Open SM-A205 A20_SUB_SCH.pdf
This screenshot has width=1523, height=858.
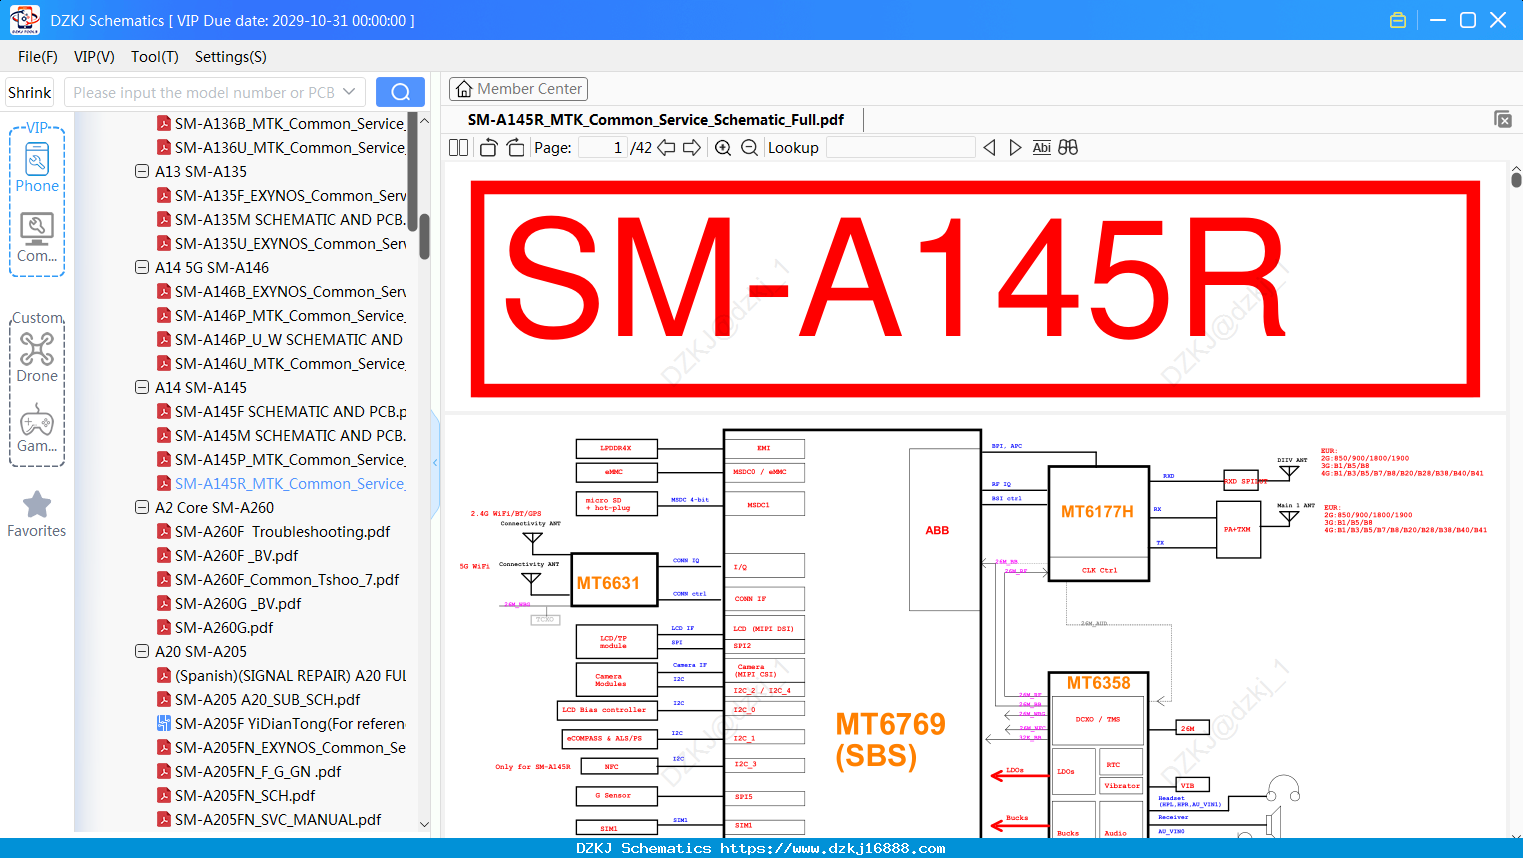[259, 699]
